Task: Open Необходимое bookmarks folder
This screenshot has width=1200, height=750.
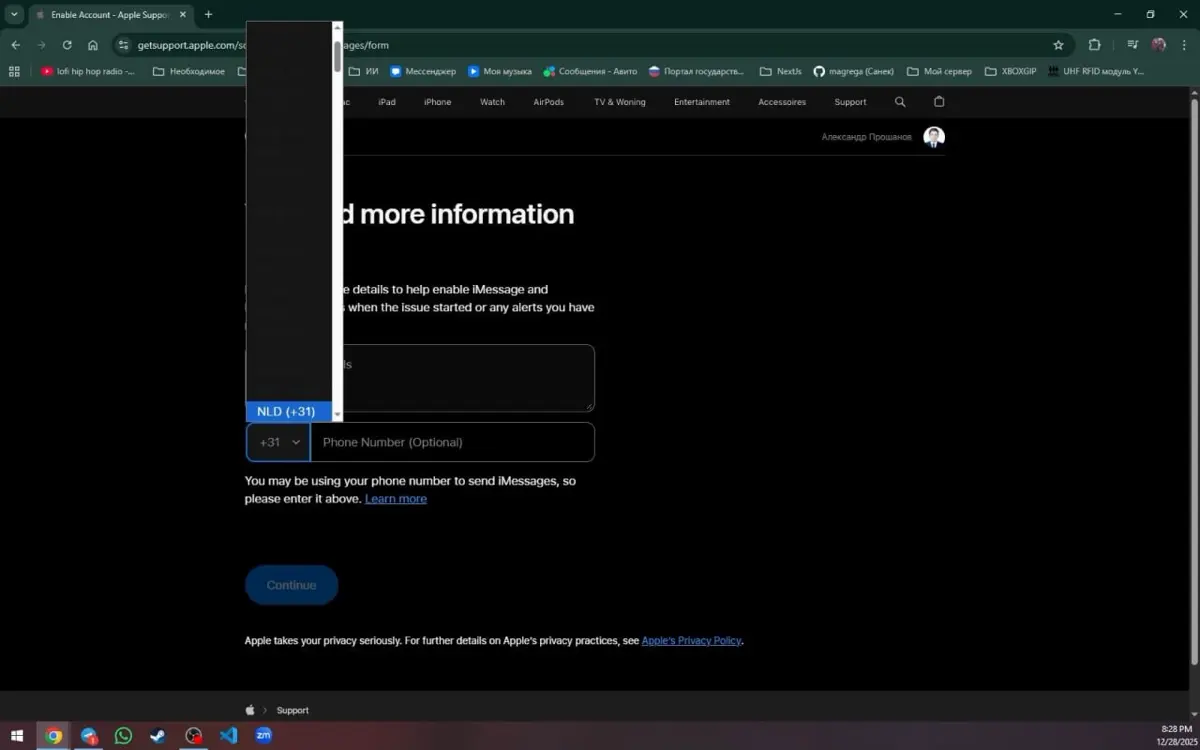Action: coord(189,71)
